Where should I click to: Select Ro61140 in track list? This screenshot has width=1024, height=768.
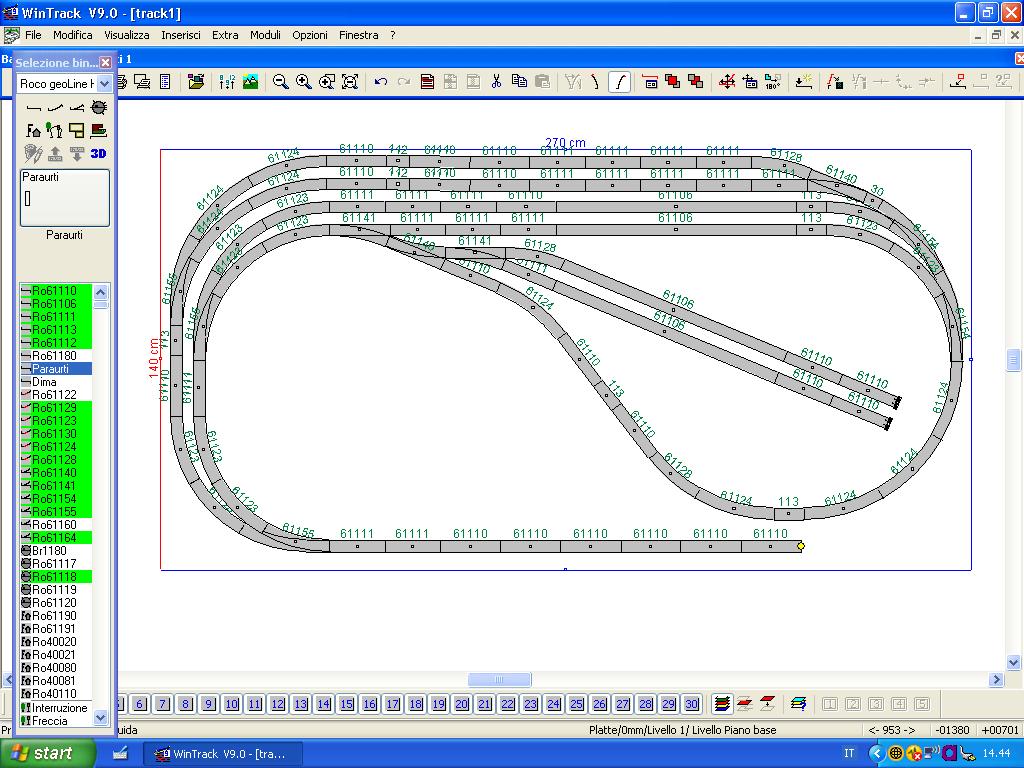(56, 473)
